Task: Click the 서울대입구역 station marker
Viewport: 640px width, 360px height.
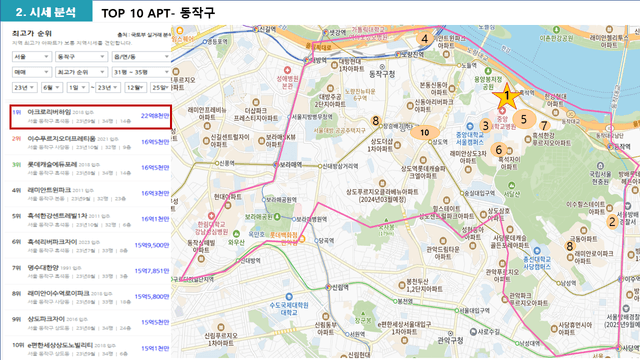Action: (457, 311)
